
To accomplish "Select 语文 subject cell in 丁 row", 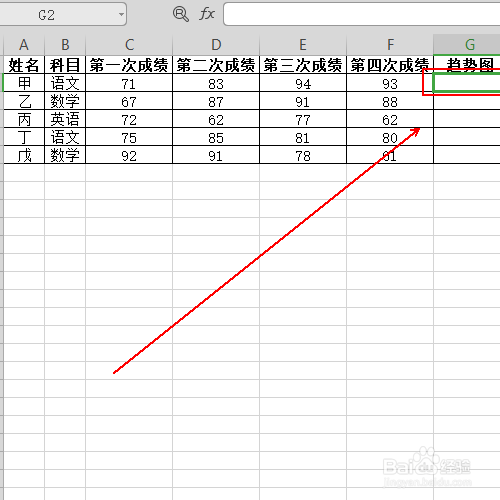I will point(65,137).
